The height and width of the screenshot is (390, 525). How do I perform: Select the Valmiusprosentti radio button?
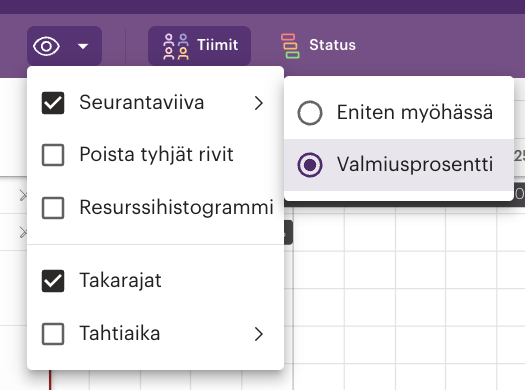tap(310, 165)
